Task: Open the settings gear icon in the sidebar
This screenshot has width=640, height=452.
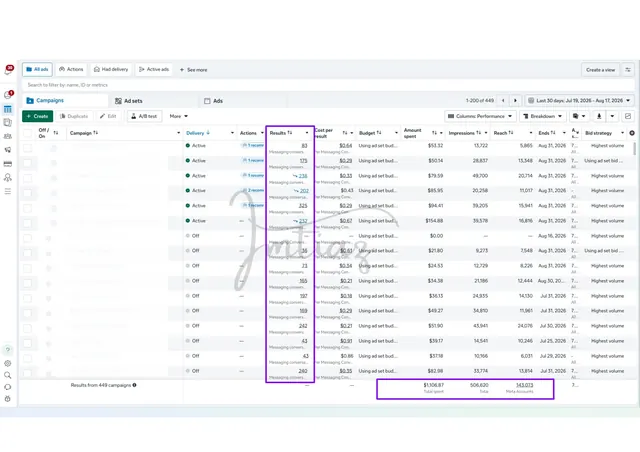Action: [8, 363]
